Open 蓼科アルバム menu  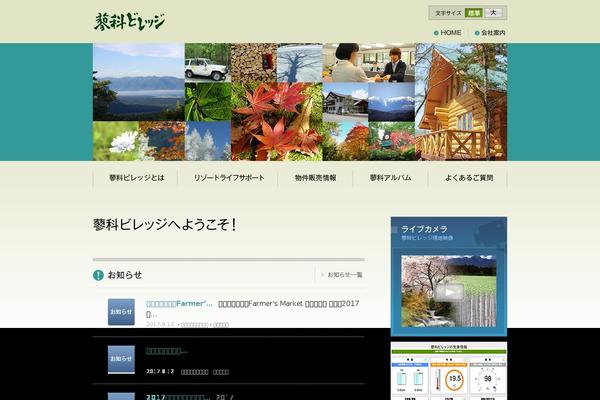(390, 178)
